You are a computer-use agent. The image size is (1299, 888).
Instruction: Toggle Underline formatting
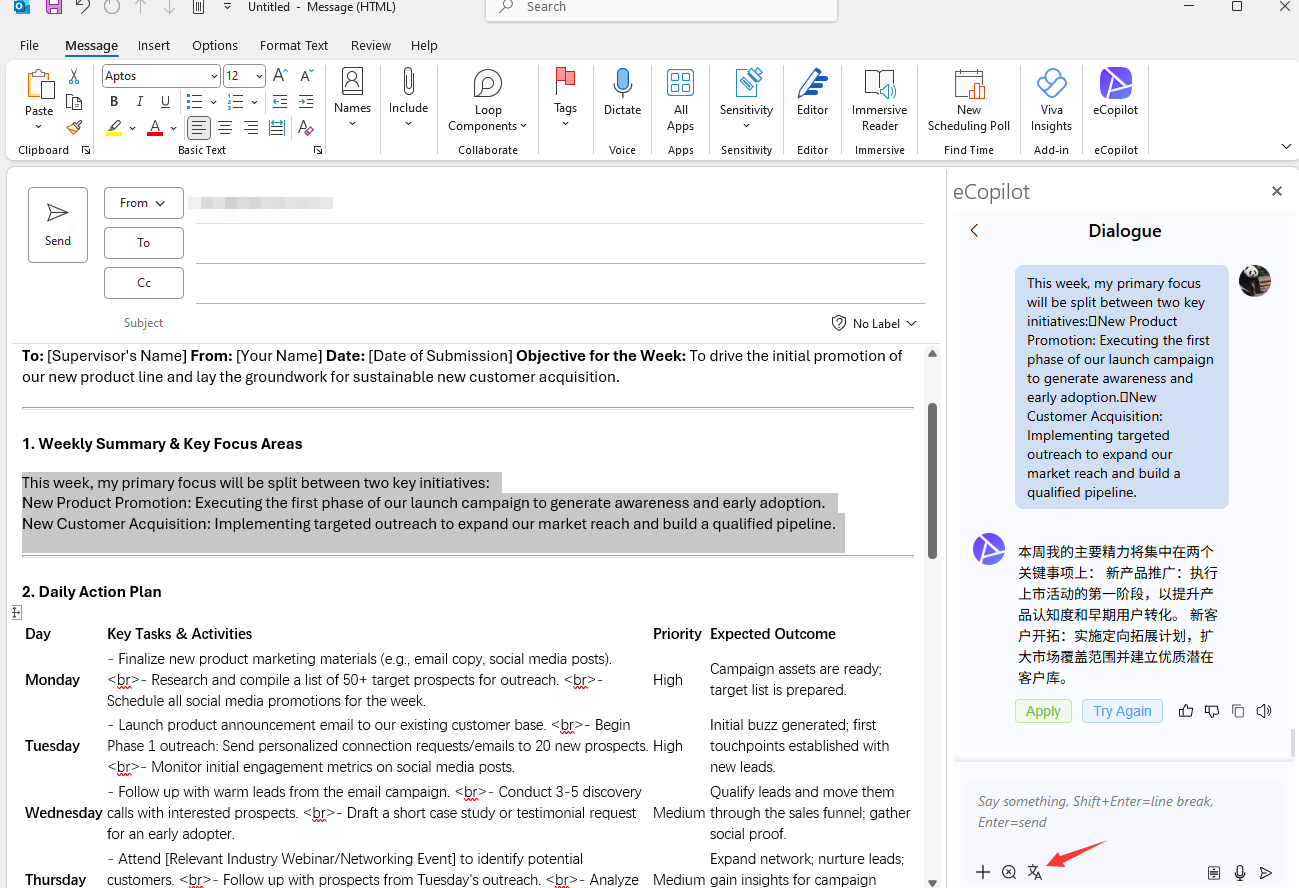coord(166,101)
